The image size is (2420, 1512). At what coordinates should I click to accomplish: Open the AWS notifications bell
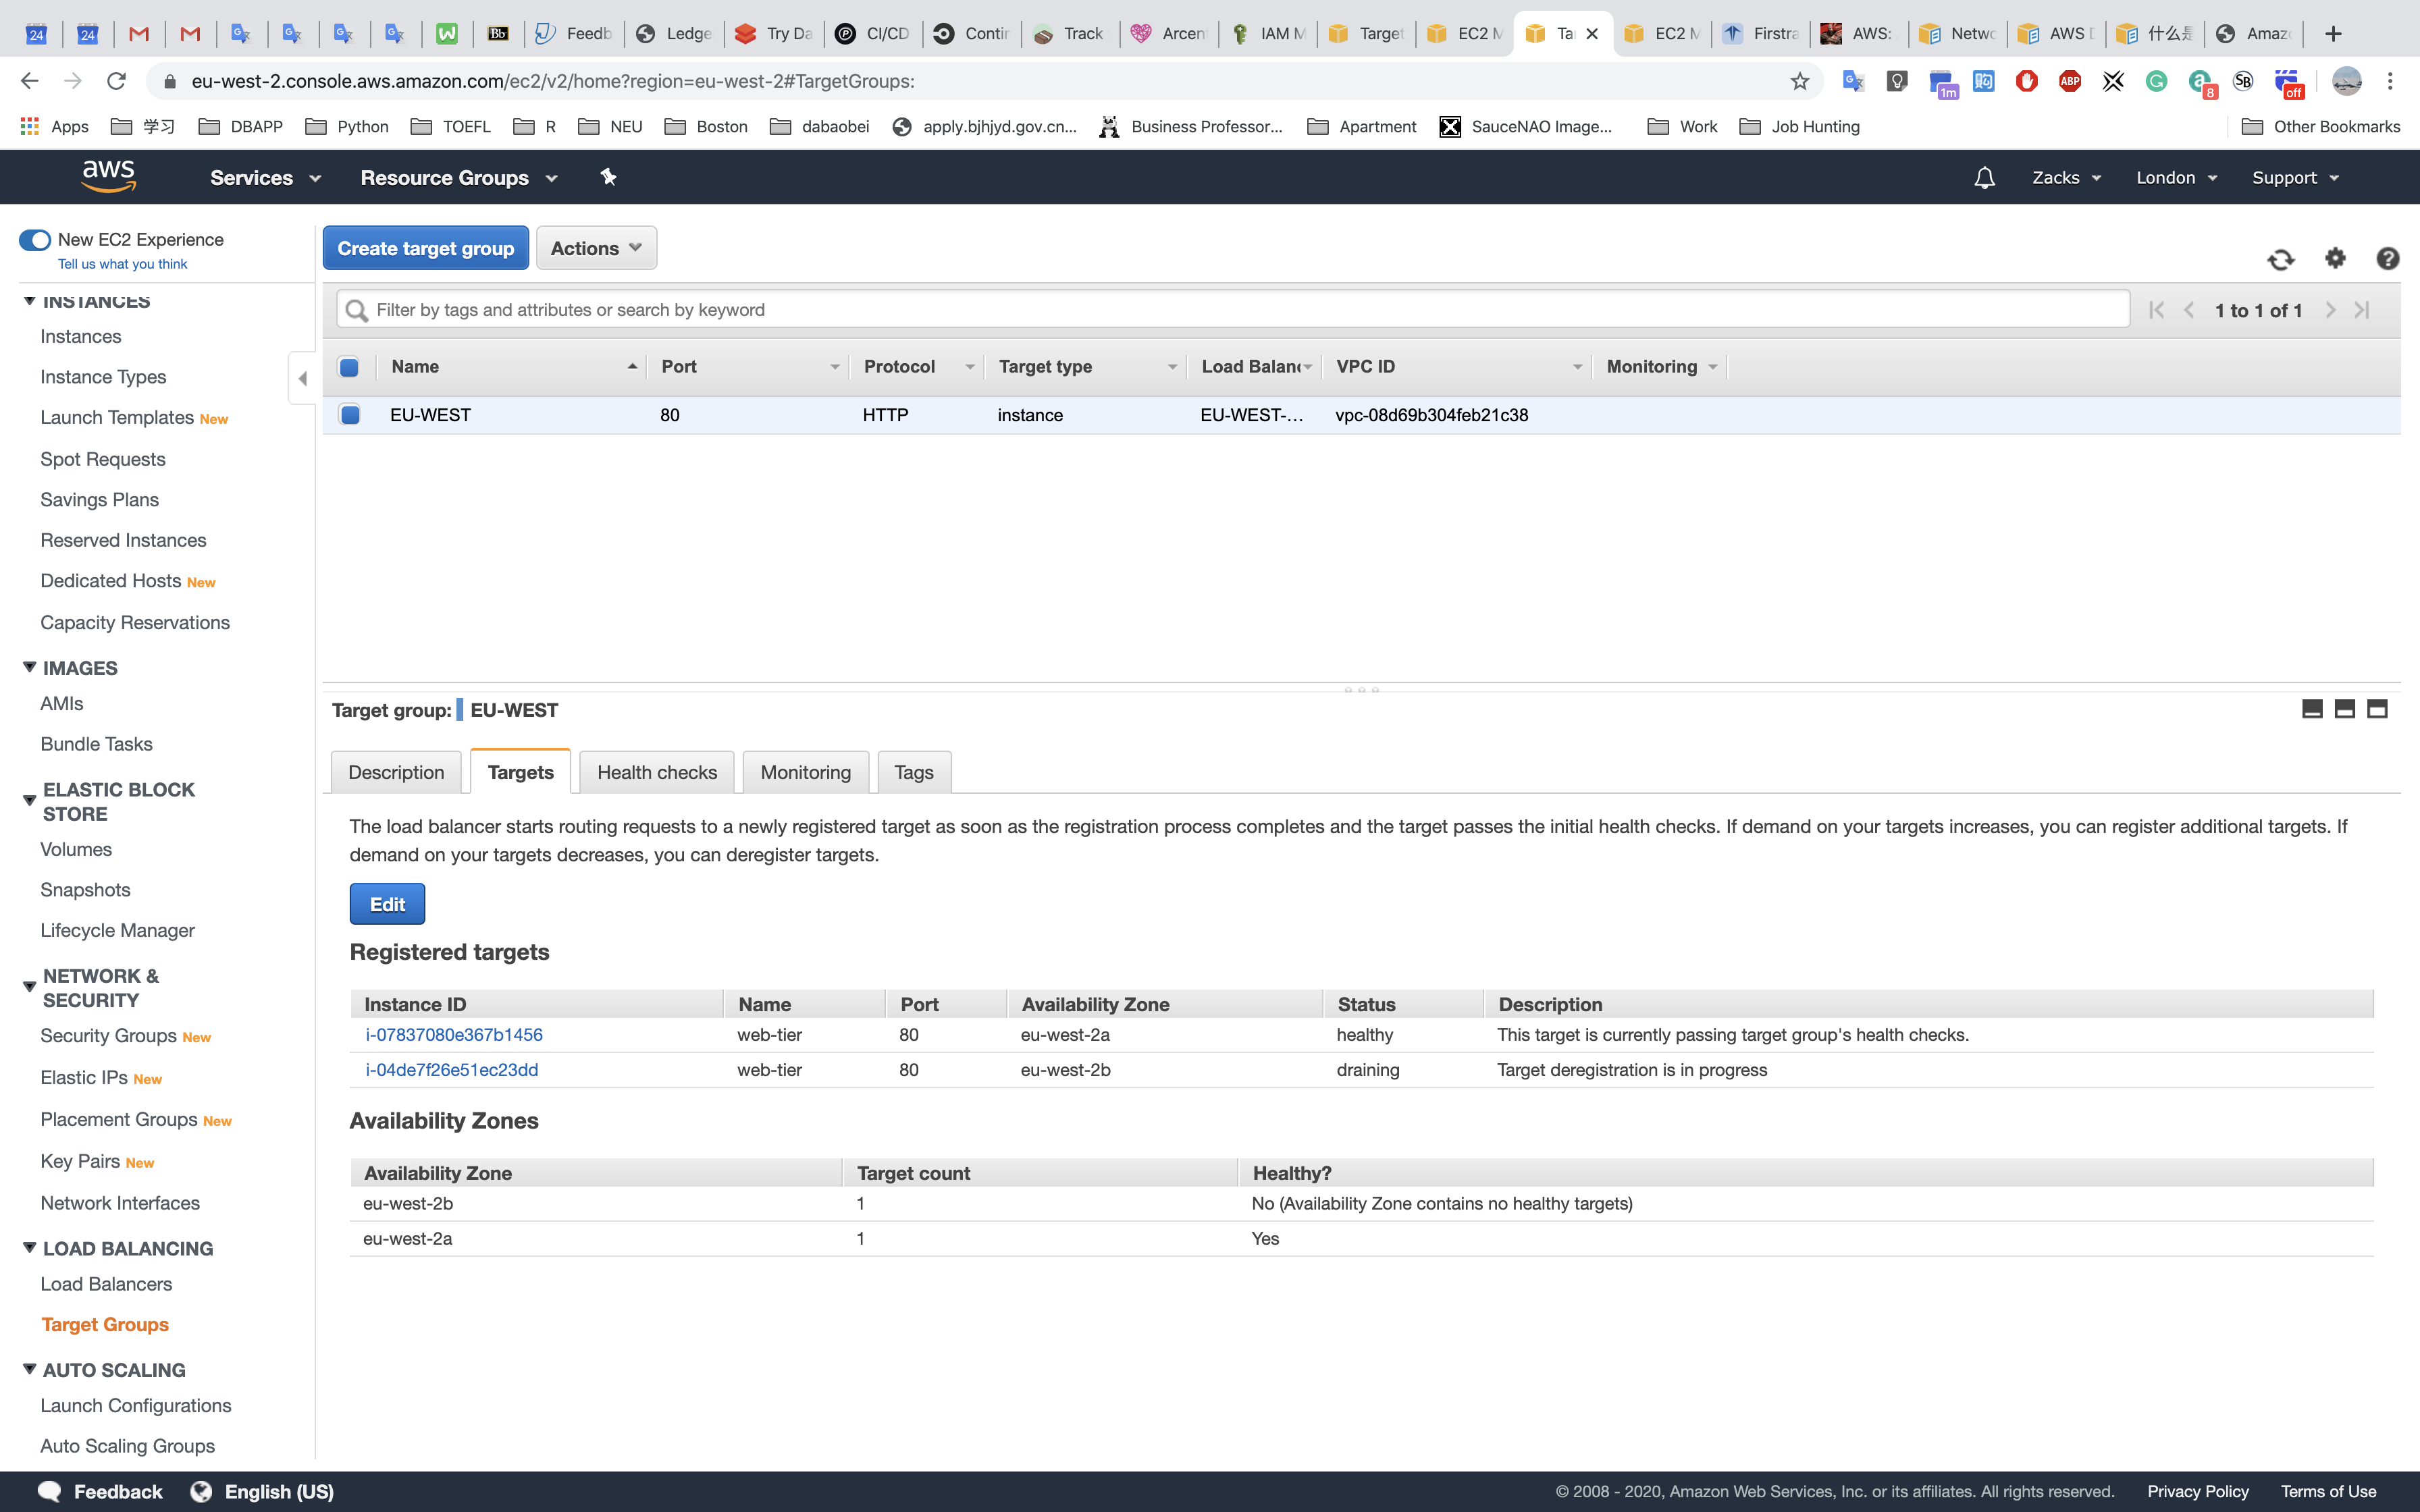click(x=1984, y=178)
